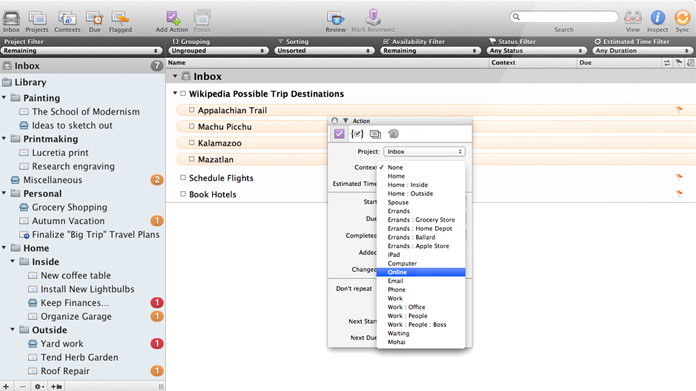Click the Name column header

327,63
